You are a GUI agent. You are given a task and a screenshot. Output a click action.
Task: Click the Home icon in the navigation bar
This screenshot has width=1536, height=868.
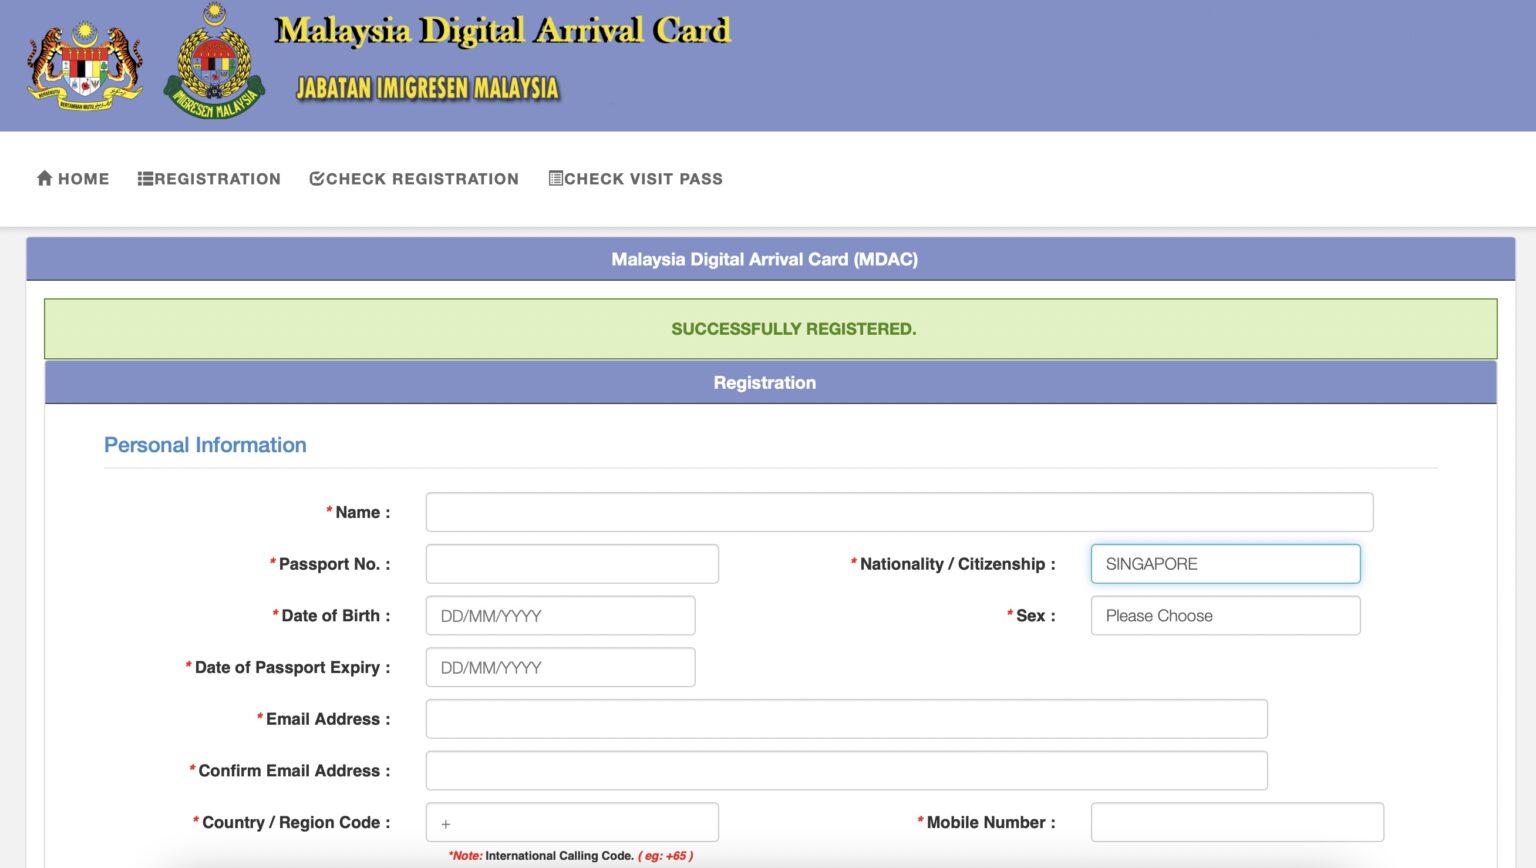click(x=45, y=177)
